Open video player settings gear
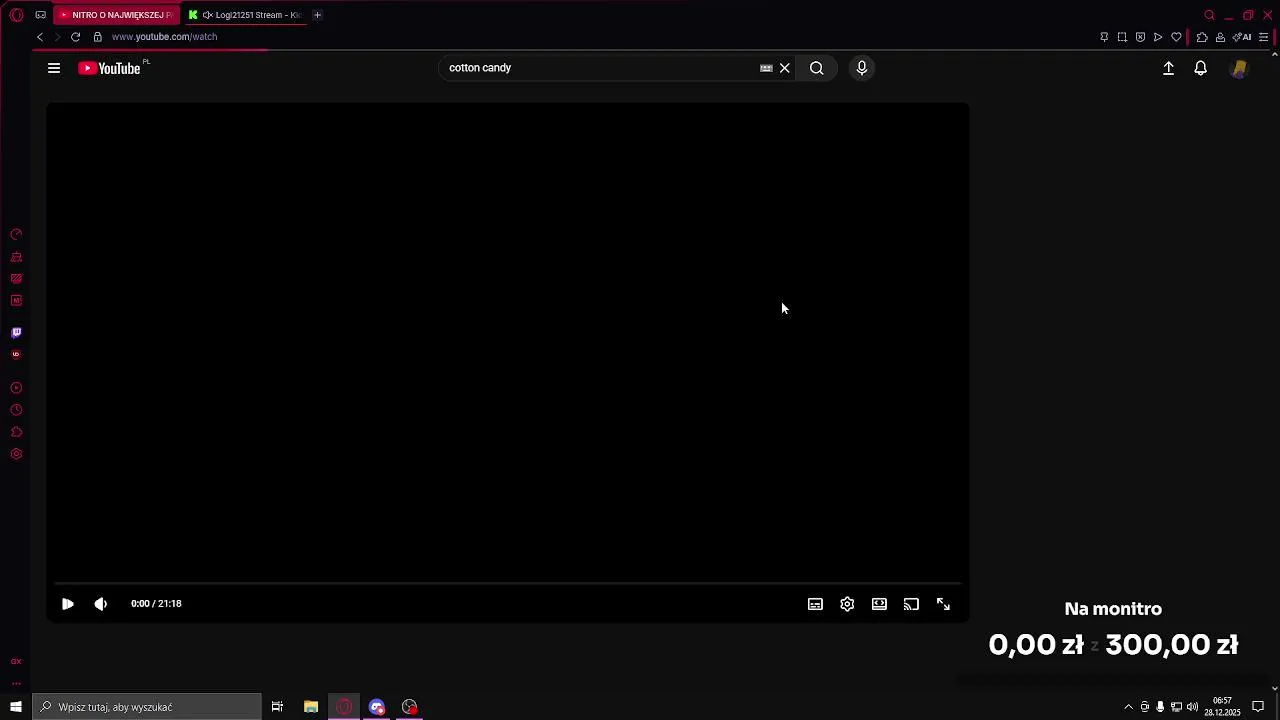The image size is (1280, 720). tap(847, 604)
